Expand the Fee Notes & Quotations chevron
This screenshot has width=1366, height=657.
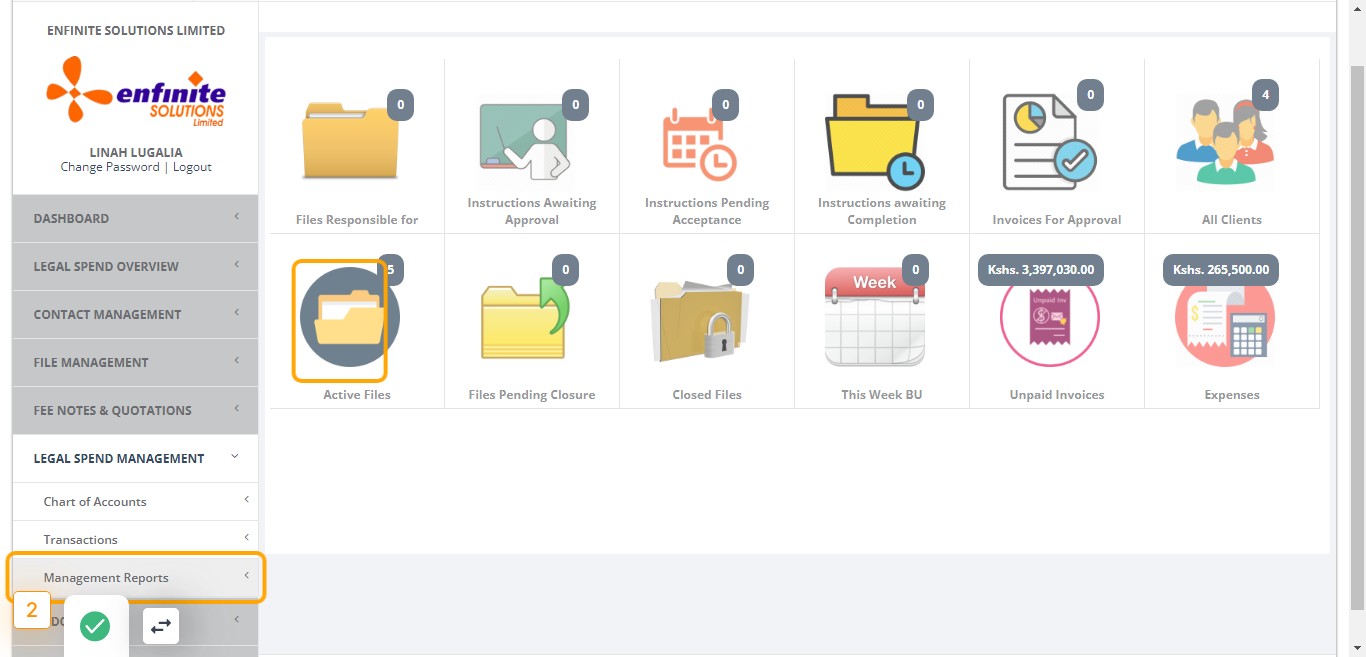pyautogui.click(x=236, y=409)
